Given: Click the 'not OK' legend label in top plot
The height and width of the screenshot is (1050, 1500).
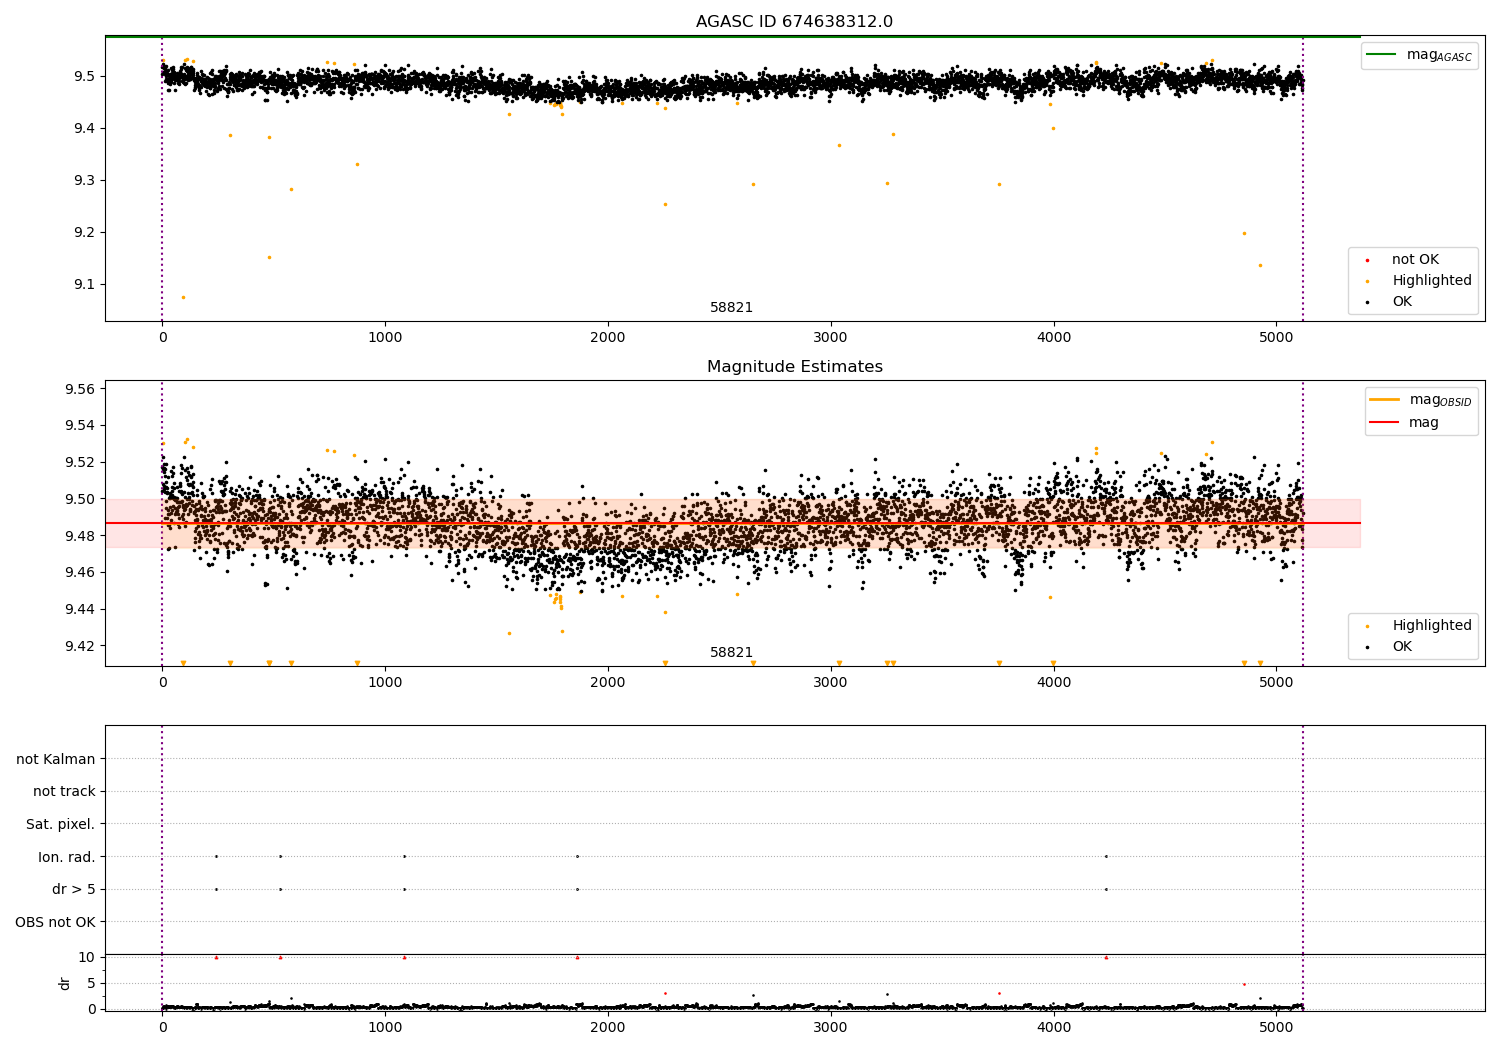Looking at the screenshot, I should 1415,260.
